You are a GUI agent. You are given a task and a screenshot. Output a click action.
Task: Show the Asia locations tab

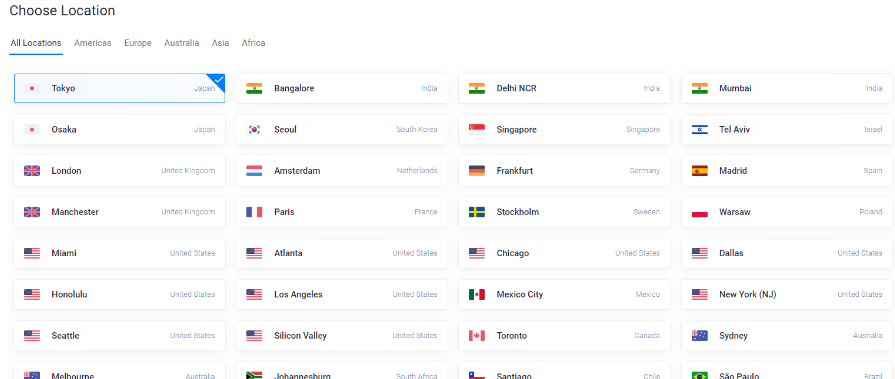[220, 43]
